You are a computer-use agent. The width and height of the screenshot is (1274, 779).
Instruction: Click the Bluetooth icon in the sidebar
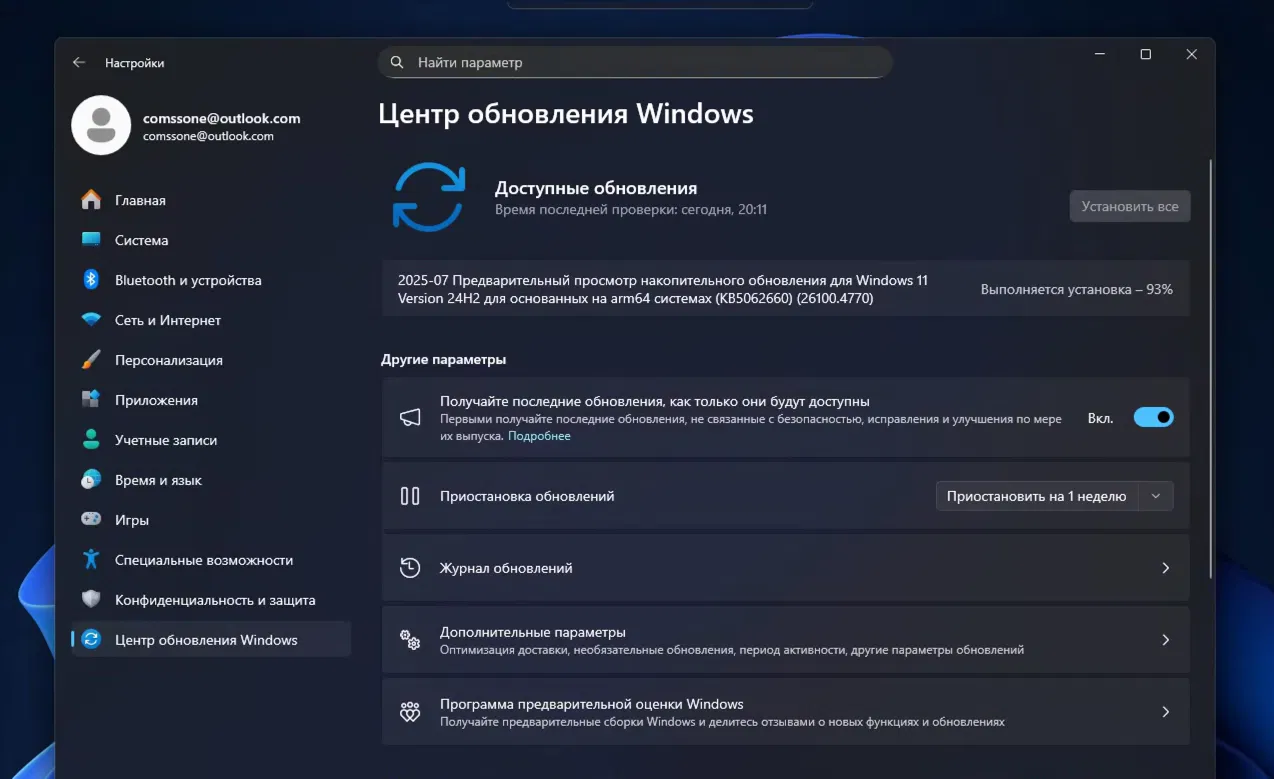pyautogui.click(x=91, y=280)
